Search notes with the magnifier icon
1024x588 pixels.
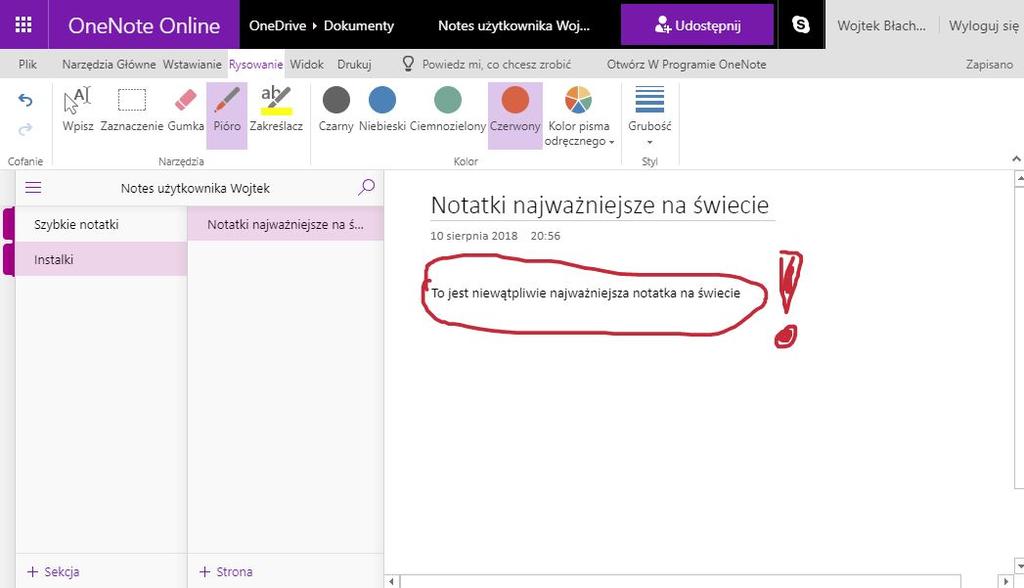[366, 188]
